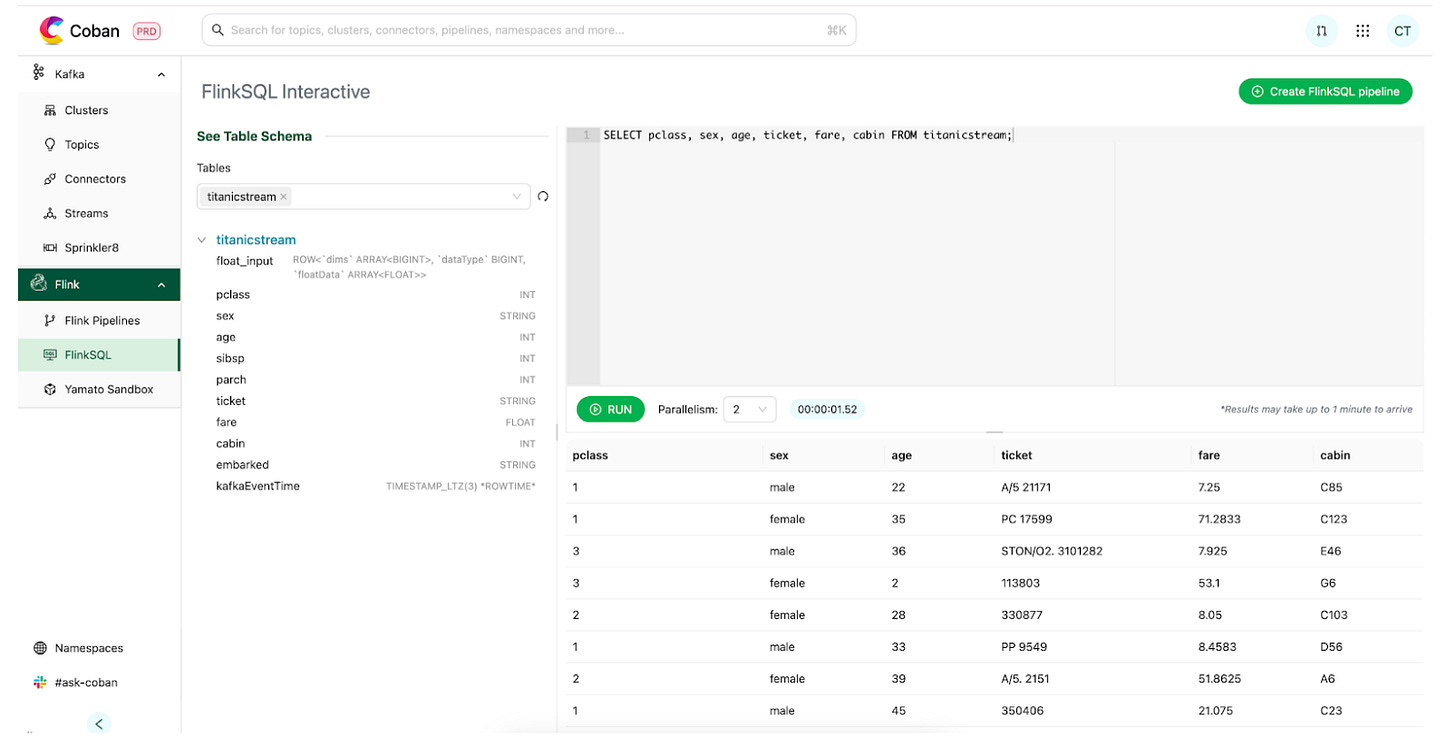The height and width of the screenshot is (745, 1456).
Task: Run the SQL query
Action: pos(610,409)
